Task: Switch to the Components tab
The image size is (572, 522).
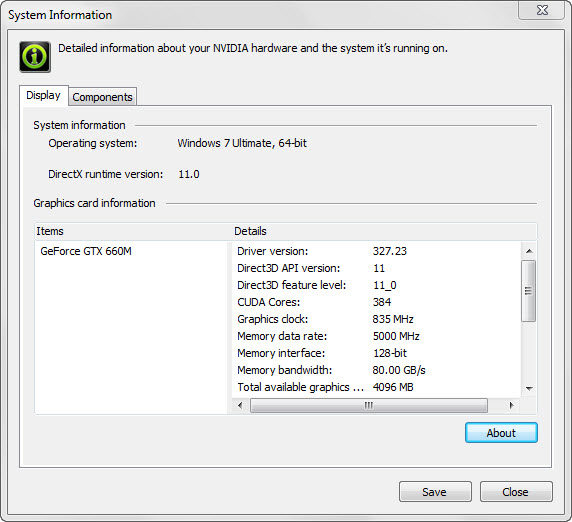Action: tap(103, 97)
